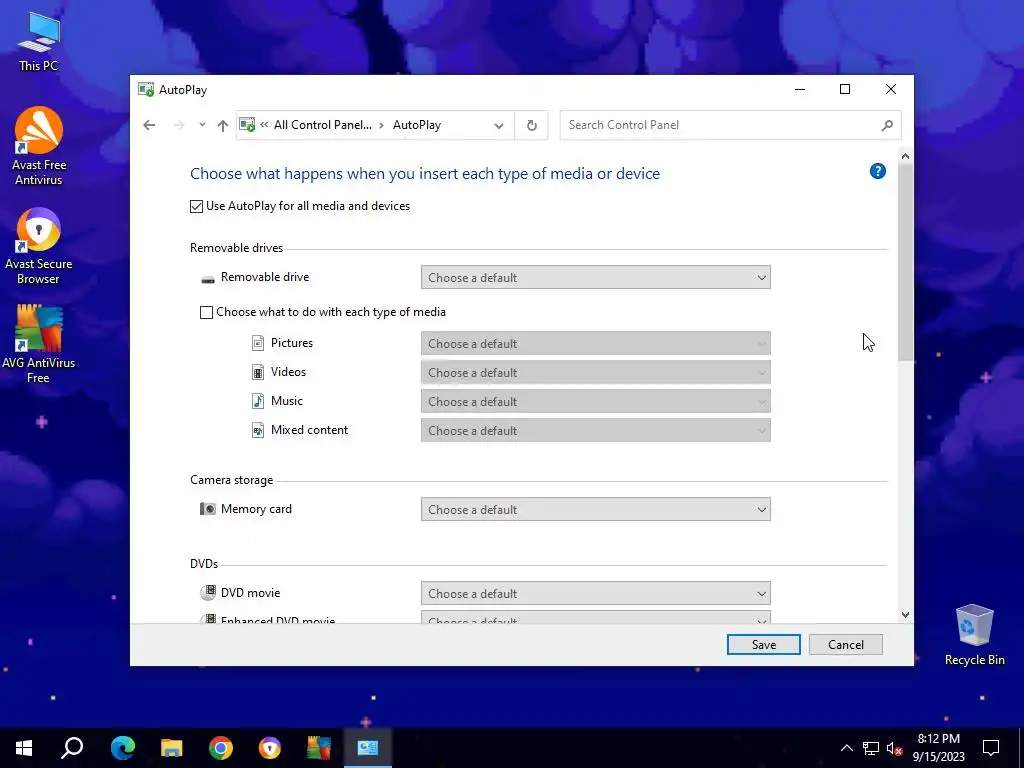Click the AutoPlay title bar icon
The height and width of the screenshot is (768, 1024).
point(146,90)
